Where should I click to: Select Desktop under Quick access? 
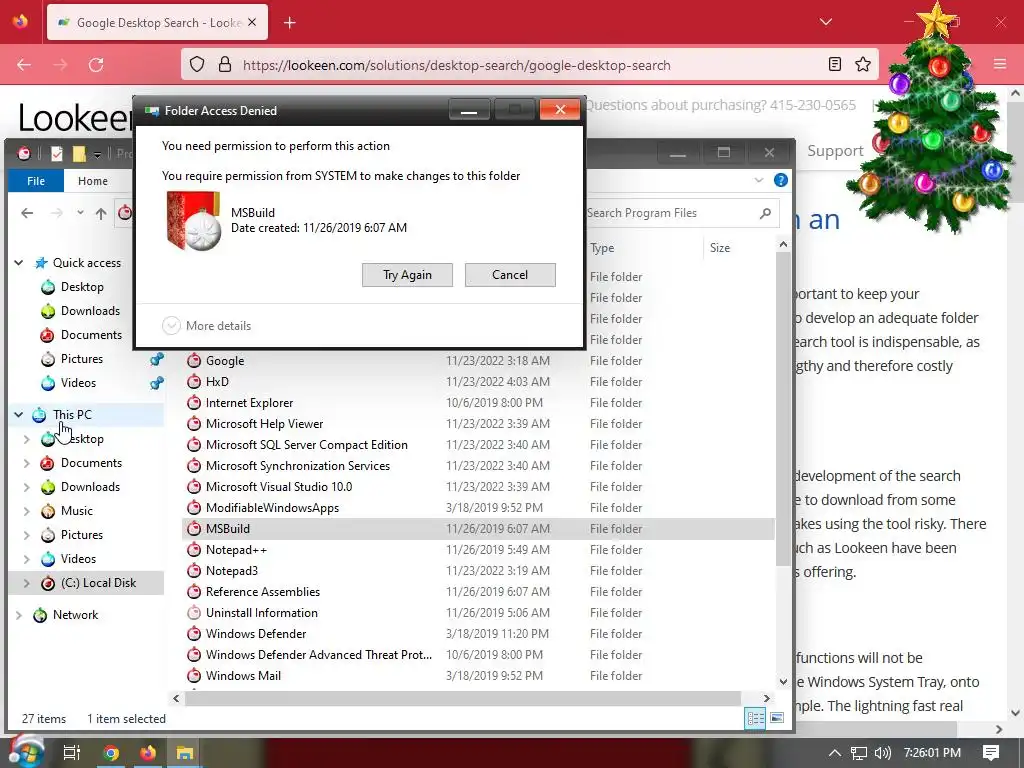[82, 287]
